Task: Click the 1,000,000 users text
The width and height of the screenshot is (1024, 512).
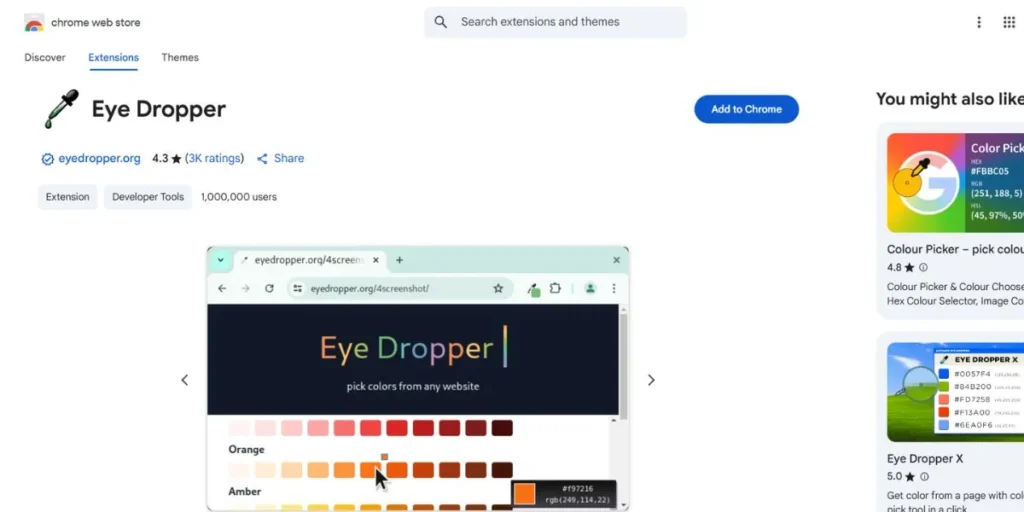Action: point(238,197)
